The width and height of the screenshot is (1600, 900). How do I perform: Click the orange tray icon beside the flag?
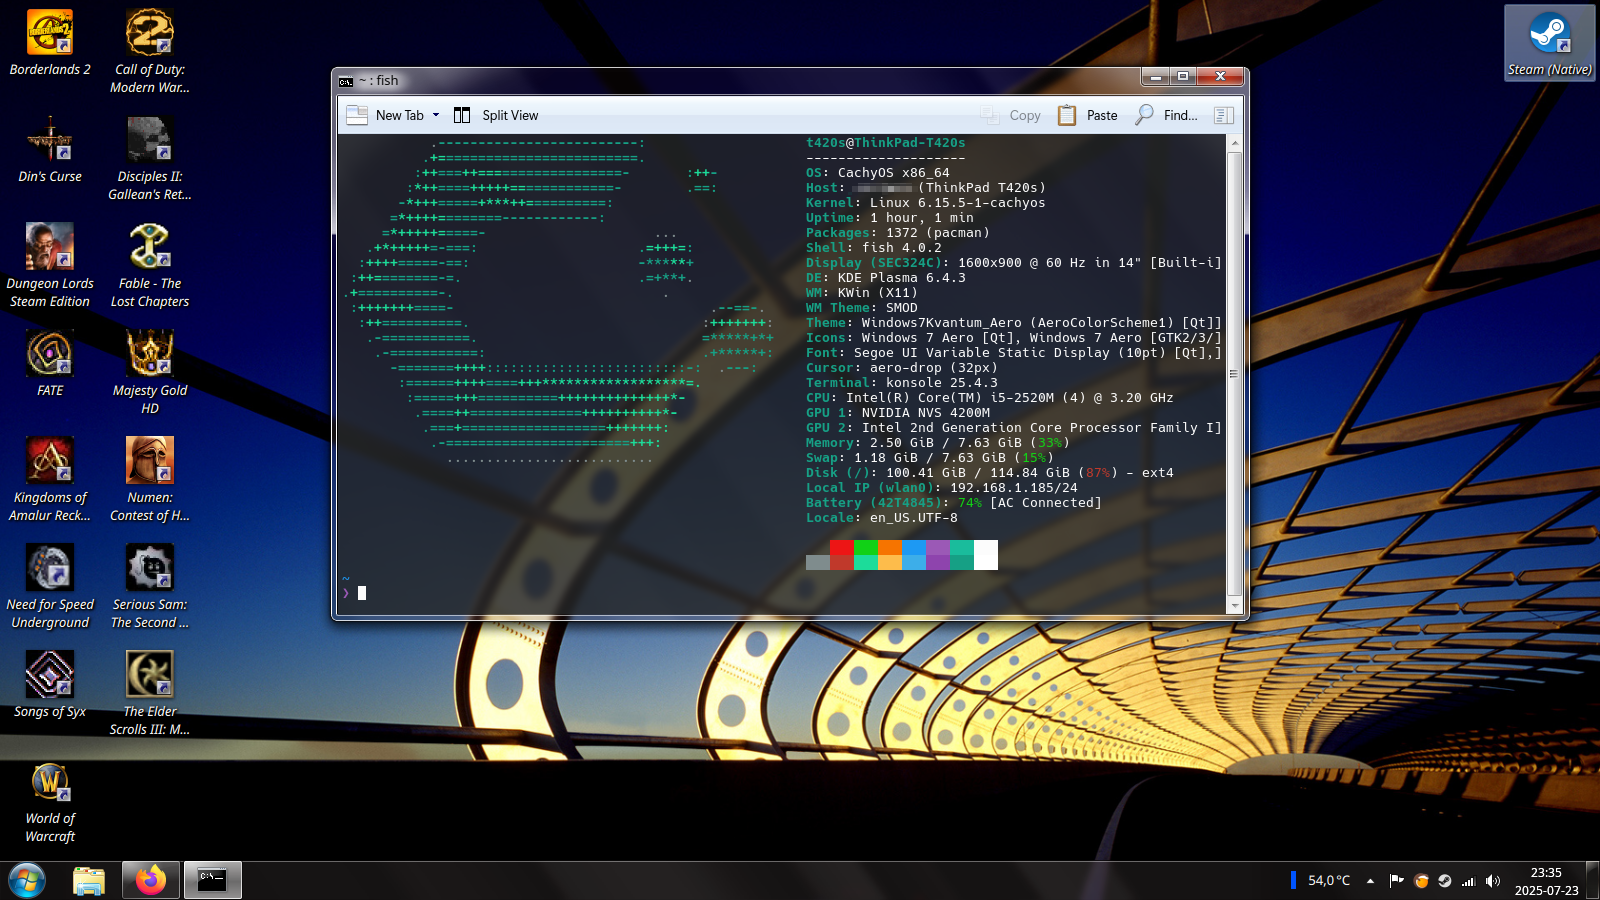(1421, 881)
